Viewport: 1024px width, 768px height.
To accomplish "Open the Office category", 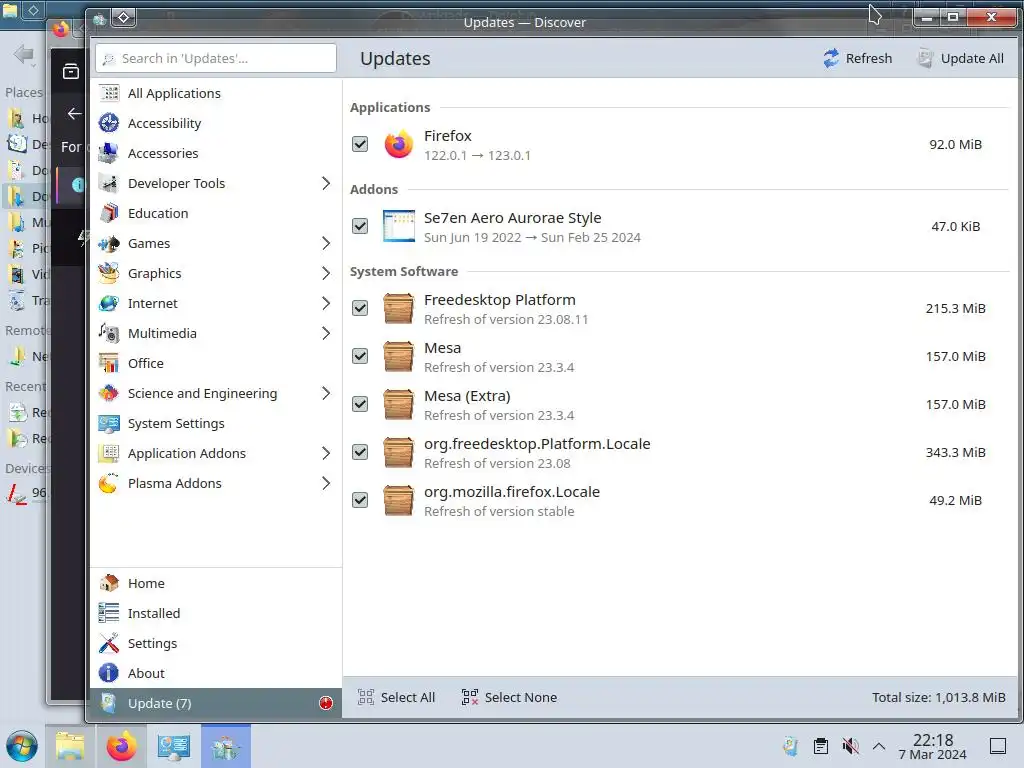I will [216, 363].
